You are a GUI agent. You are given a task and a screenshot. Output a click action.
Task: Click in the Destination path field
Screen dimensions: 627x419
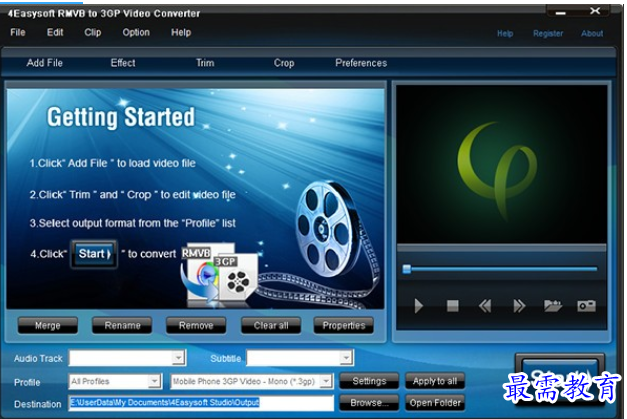point(201,403)
